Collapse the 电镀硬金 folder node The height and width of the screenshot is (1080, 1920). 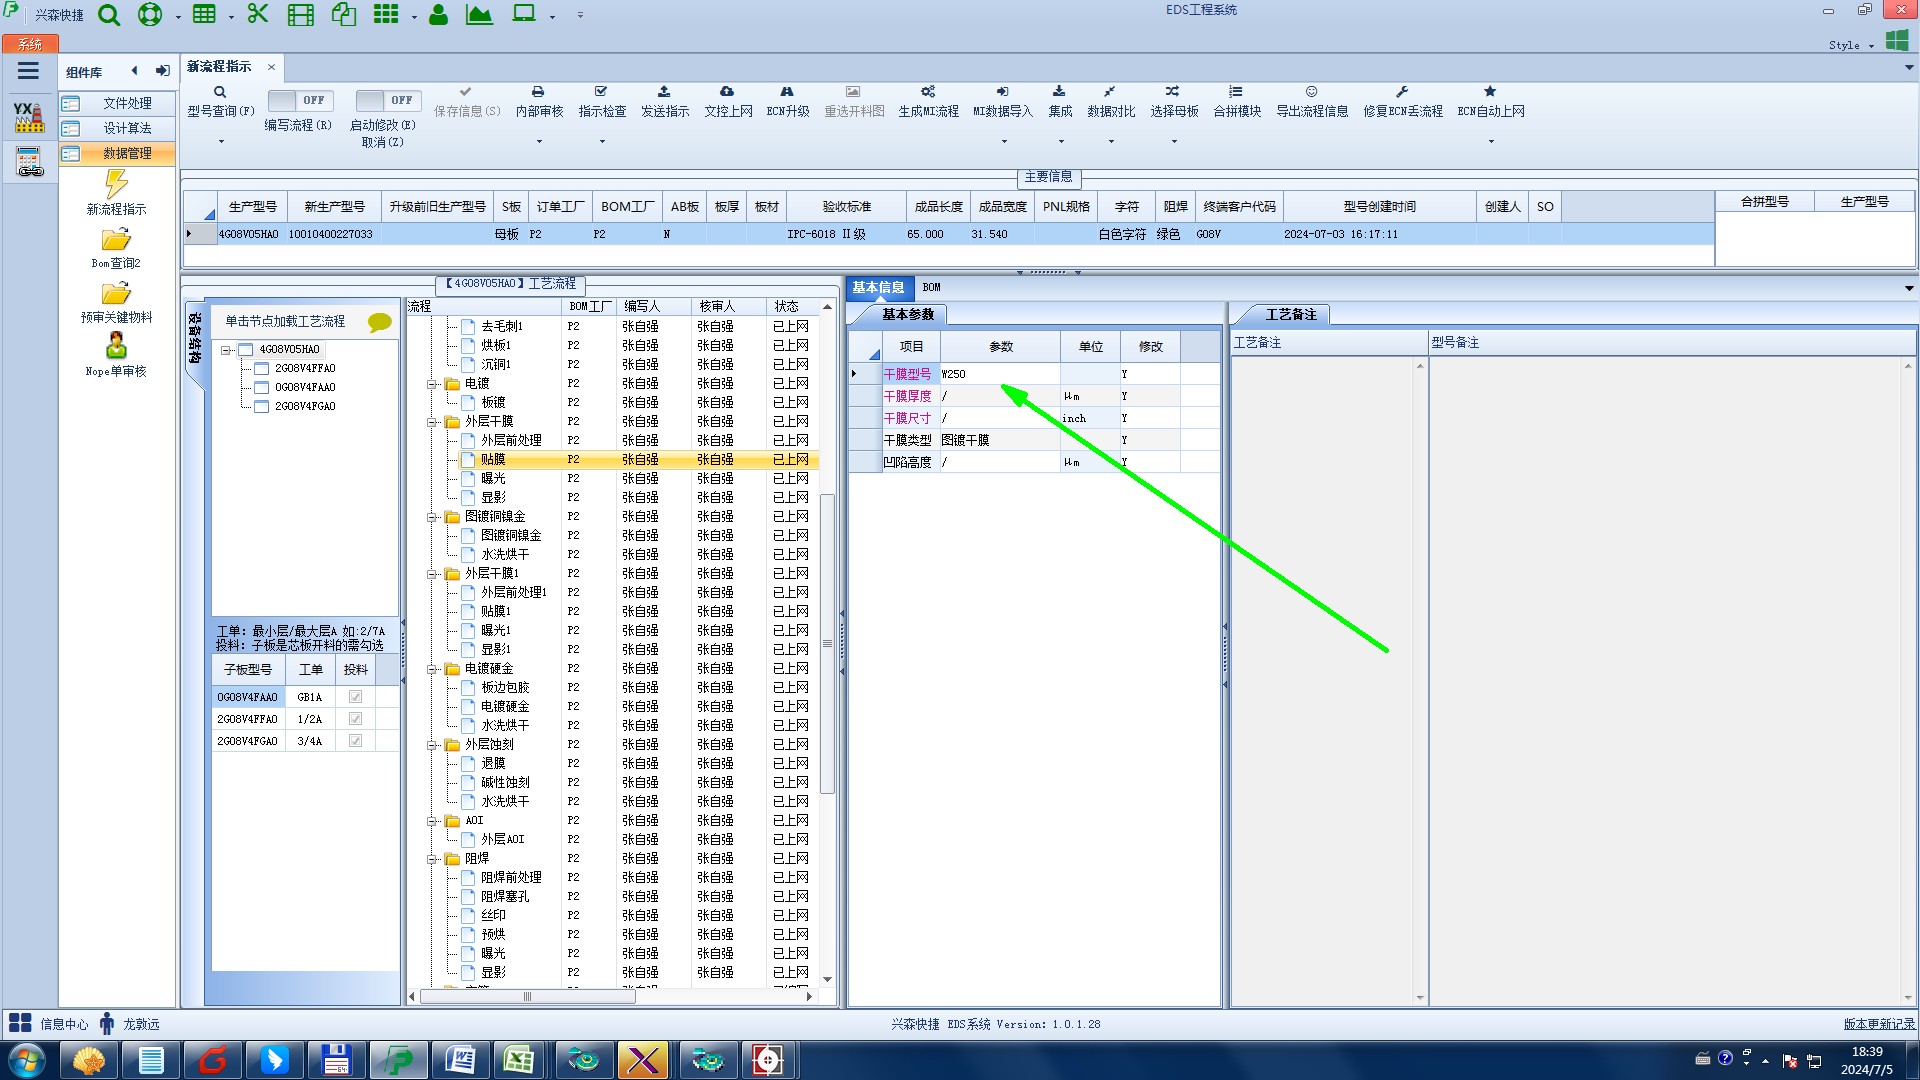pyautogui.click(x=433, y=669)
